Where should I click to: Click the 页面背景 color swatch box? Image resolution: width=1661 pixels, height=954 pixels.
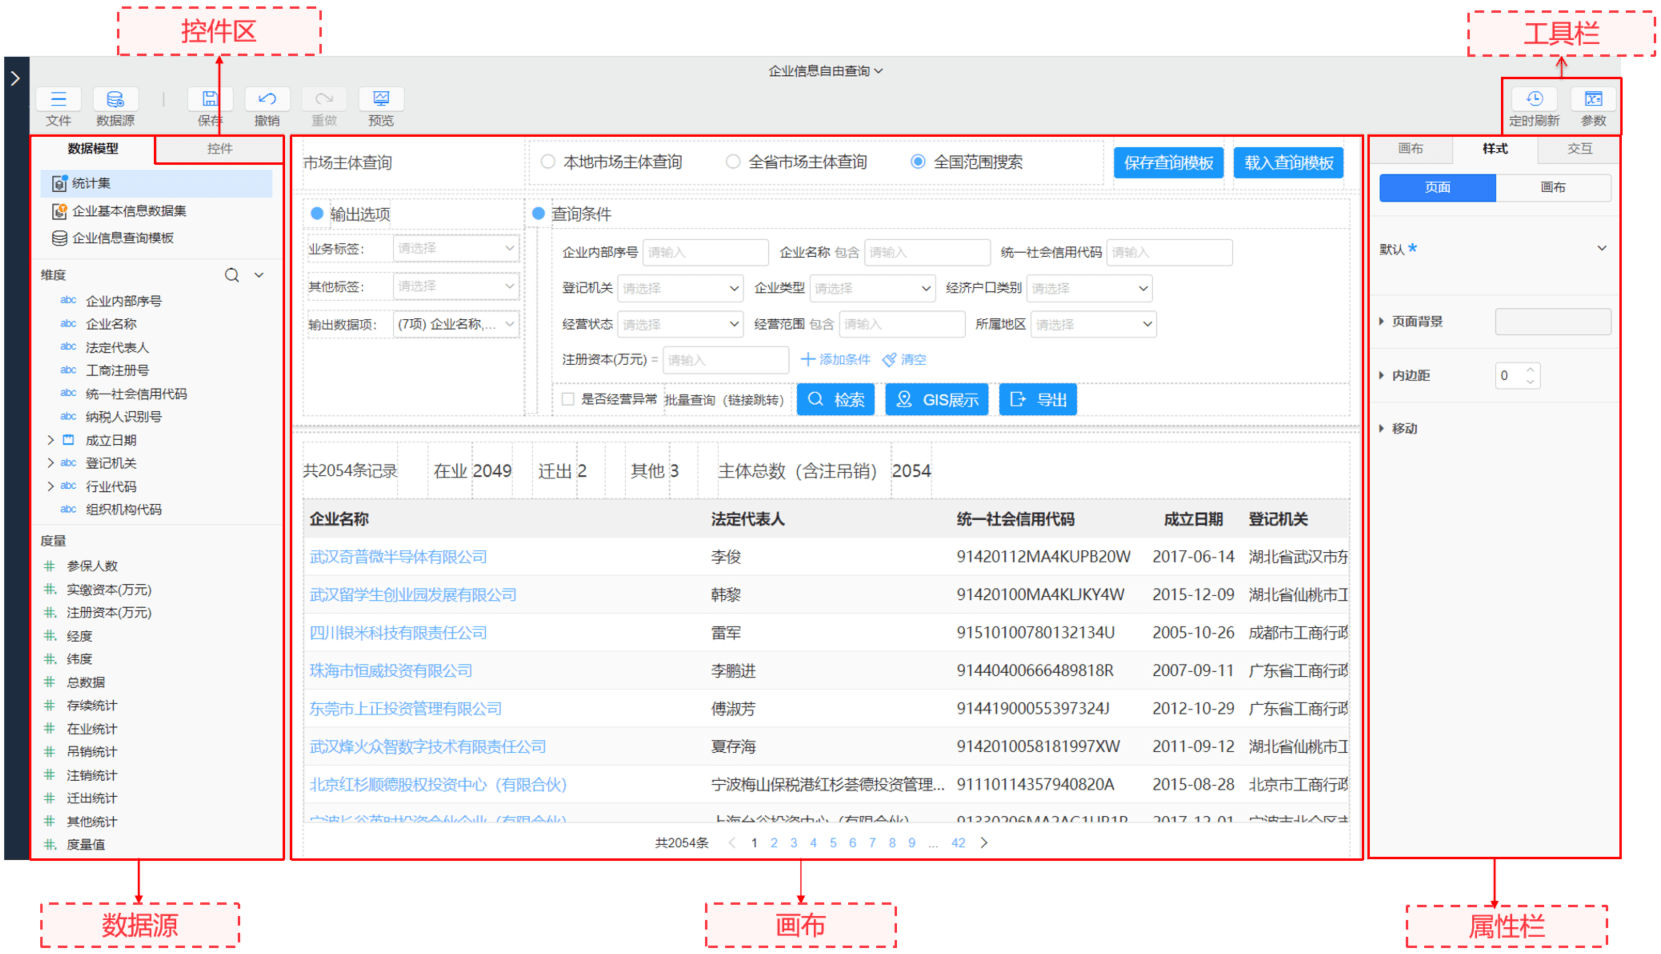click(x=1552, y=321)
